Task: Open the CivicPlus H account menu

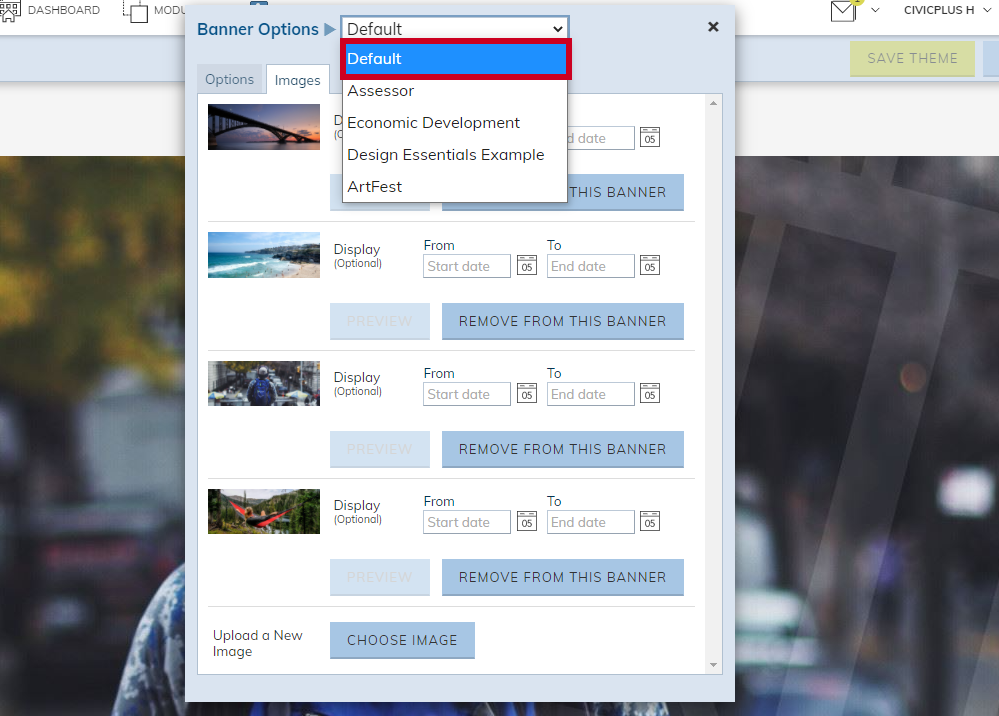Action: point(947,10)
